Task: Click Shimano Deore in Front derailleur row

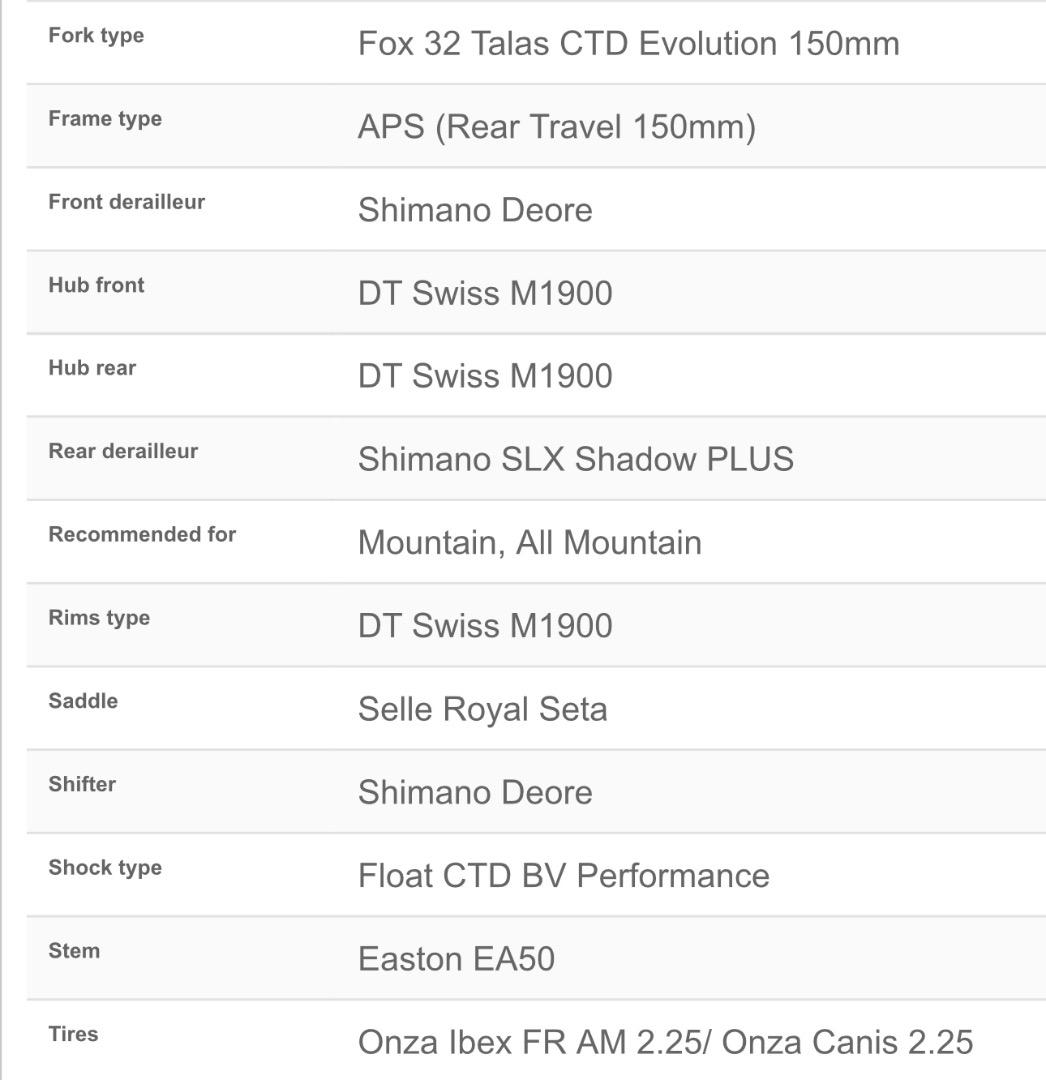Action: click(x=475, y=210)
